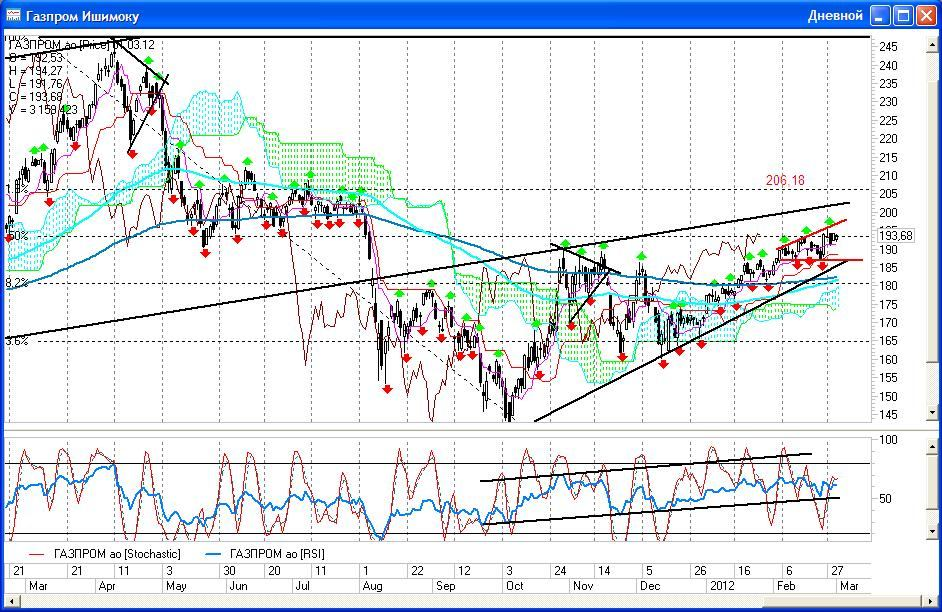Click the date 16 on the time axis

(745, 571)
